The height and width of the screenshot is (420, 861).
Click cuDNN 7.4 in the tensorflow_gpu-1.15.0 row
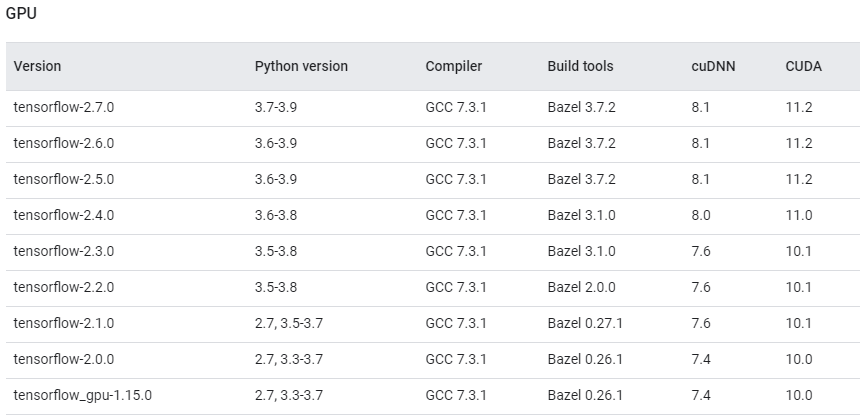coord(701,395)
